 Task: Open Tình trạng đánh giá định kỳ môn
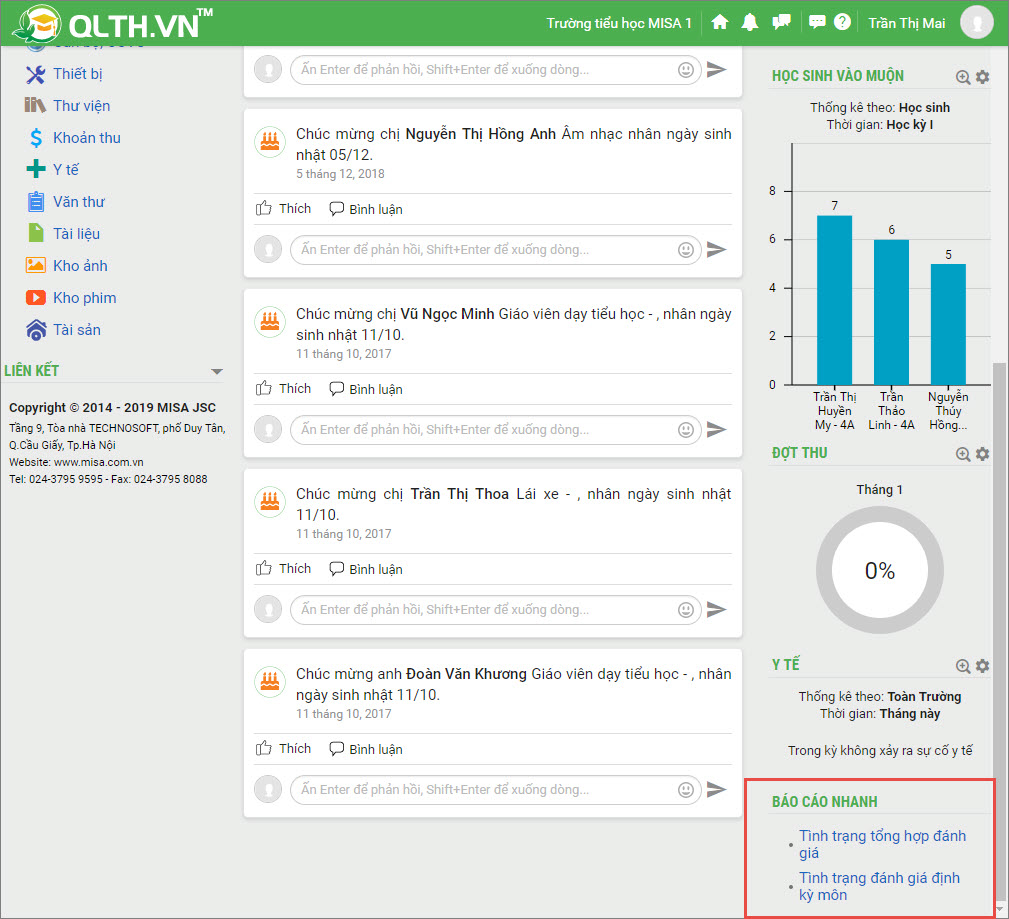point(879,886)
